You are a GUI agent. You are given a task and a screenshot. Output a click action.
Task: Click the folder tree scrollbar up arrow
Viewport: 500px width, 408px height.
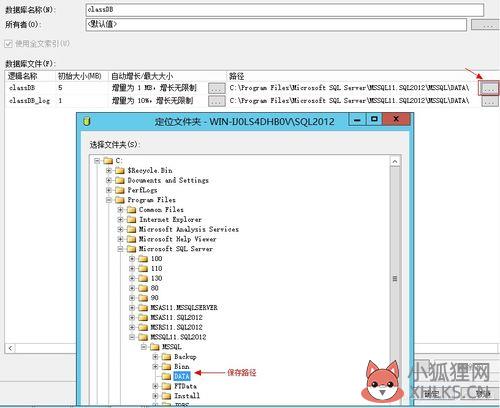pos(395,162)
